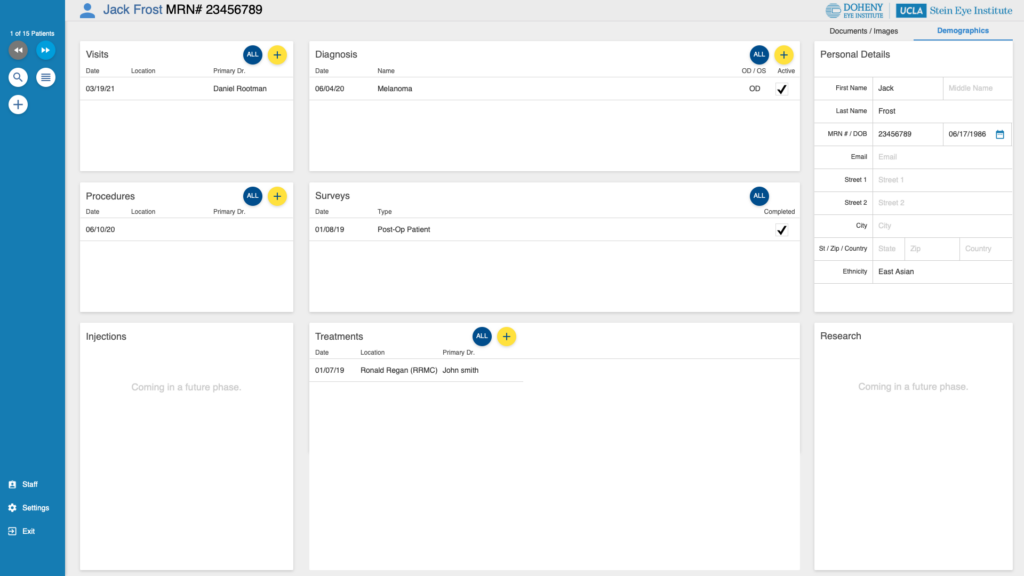This screenshot has height=576, width=1024.
Task: Add a new diagnosis with yellow plus
Action: [x=784, y=55]
